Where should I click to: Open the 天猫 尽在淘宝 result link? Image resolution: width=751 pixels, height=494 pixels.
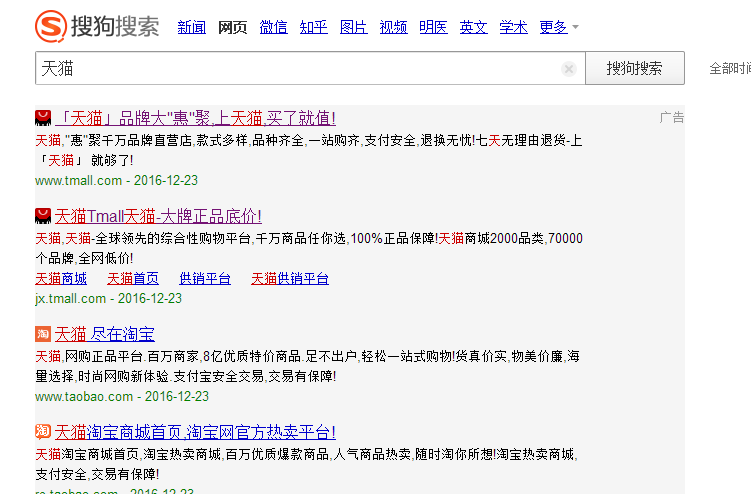point(104,334)
